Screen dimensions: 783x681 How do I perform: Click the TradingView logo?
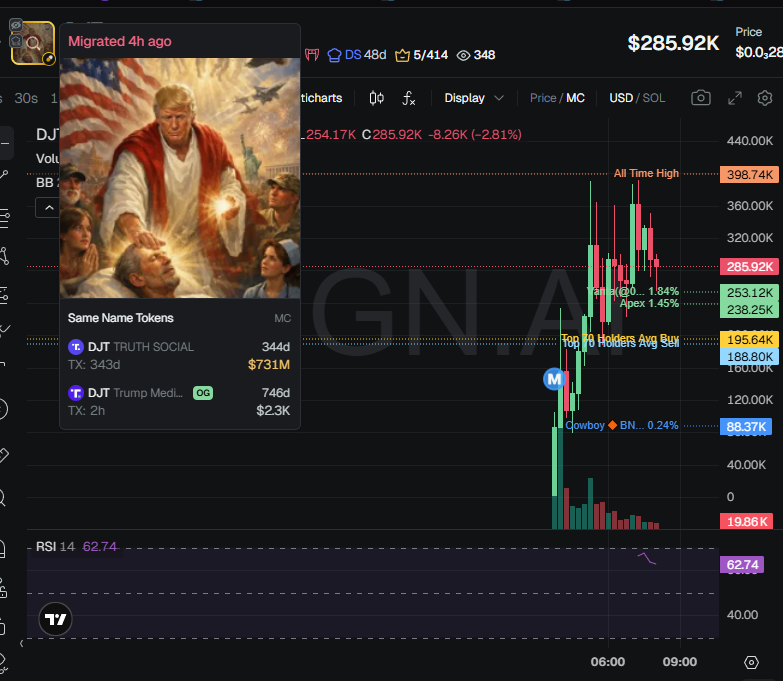coord(55,619)
